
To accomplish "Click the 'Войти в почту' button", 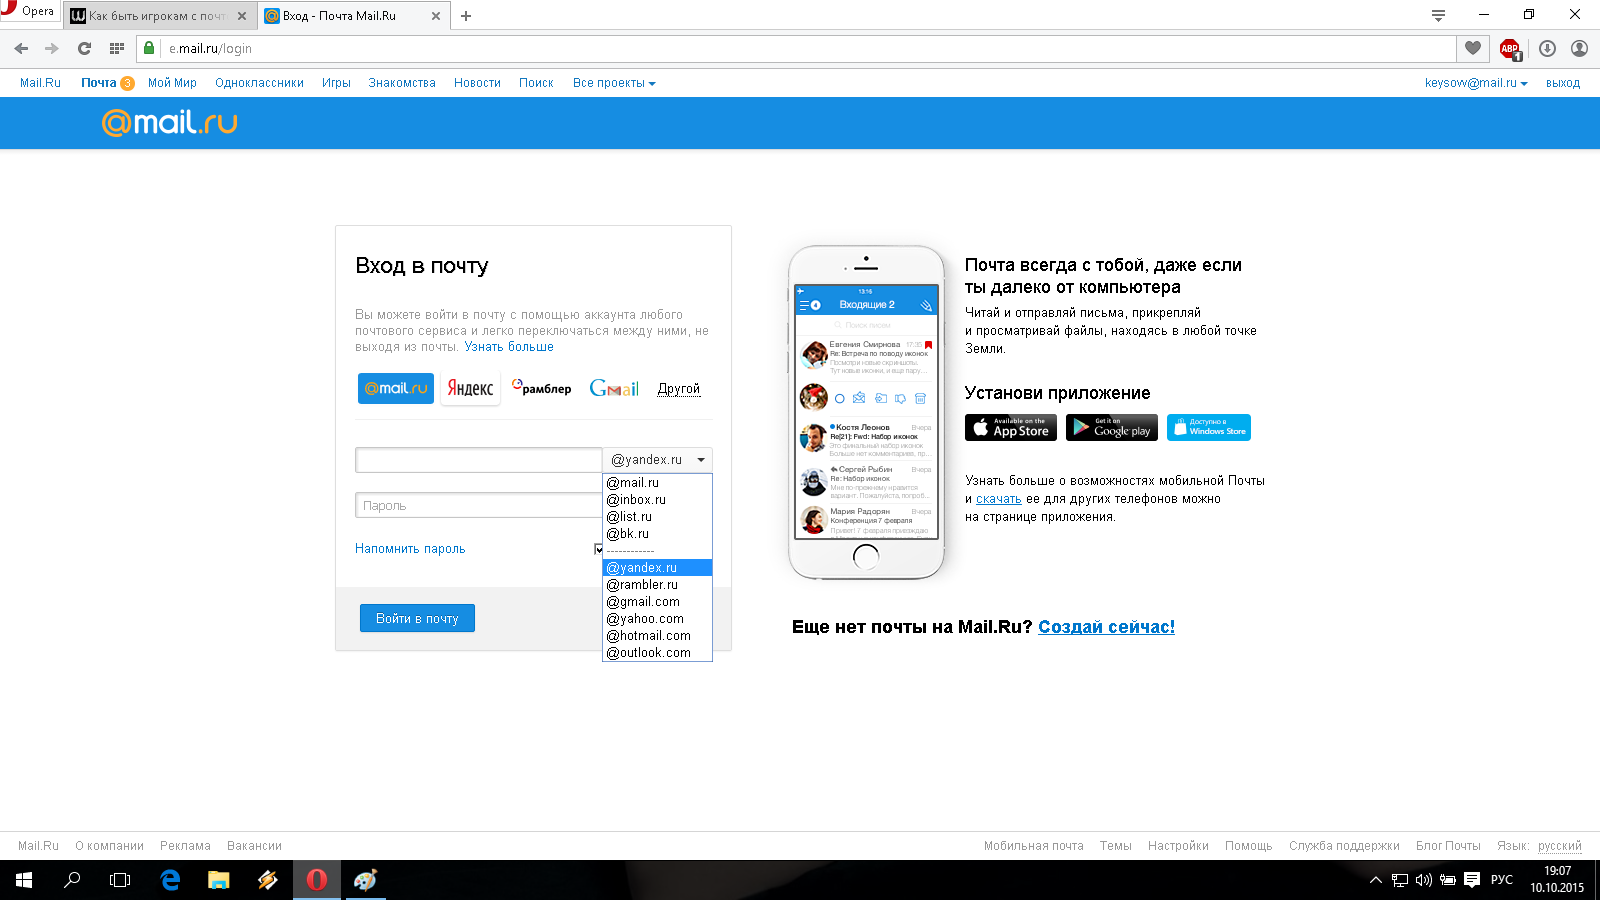I will click(417, 618).
